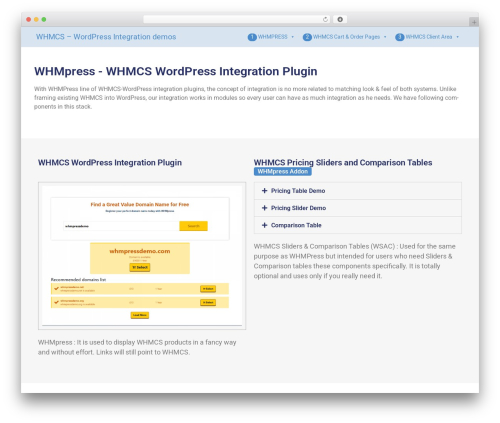Click the round icon right of the address bar
The image size is (500, 423).
point(340,19)
